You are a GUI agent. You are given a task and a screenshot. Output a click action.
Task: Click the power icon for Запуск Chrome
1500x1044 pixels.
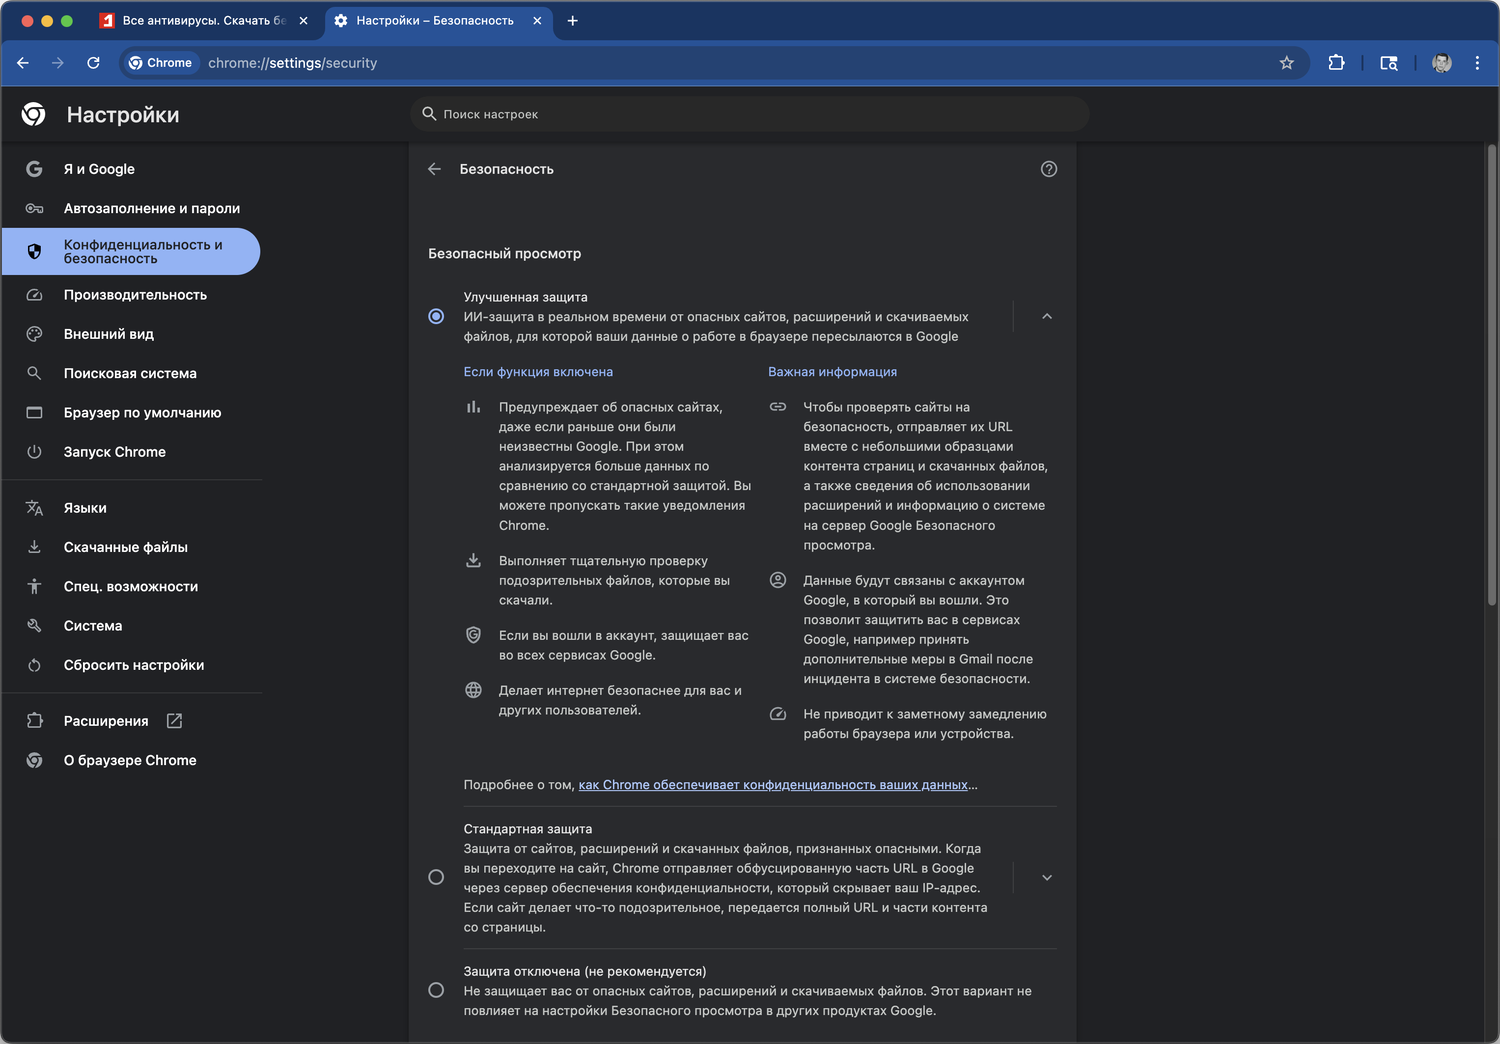34,452
